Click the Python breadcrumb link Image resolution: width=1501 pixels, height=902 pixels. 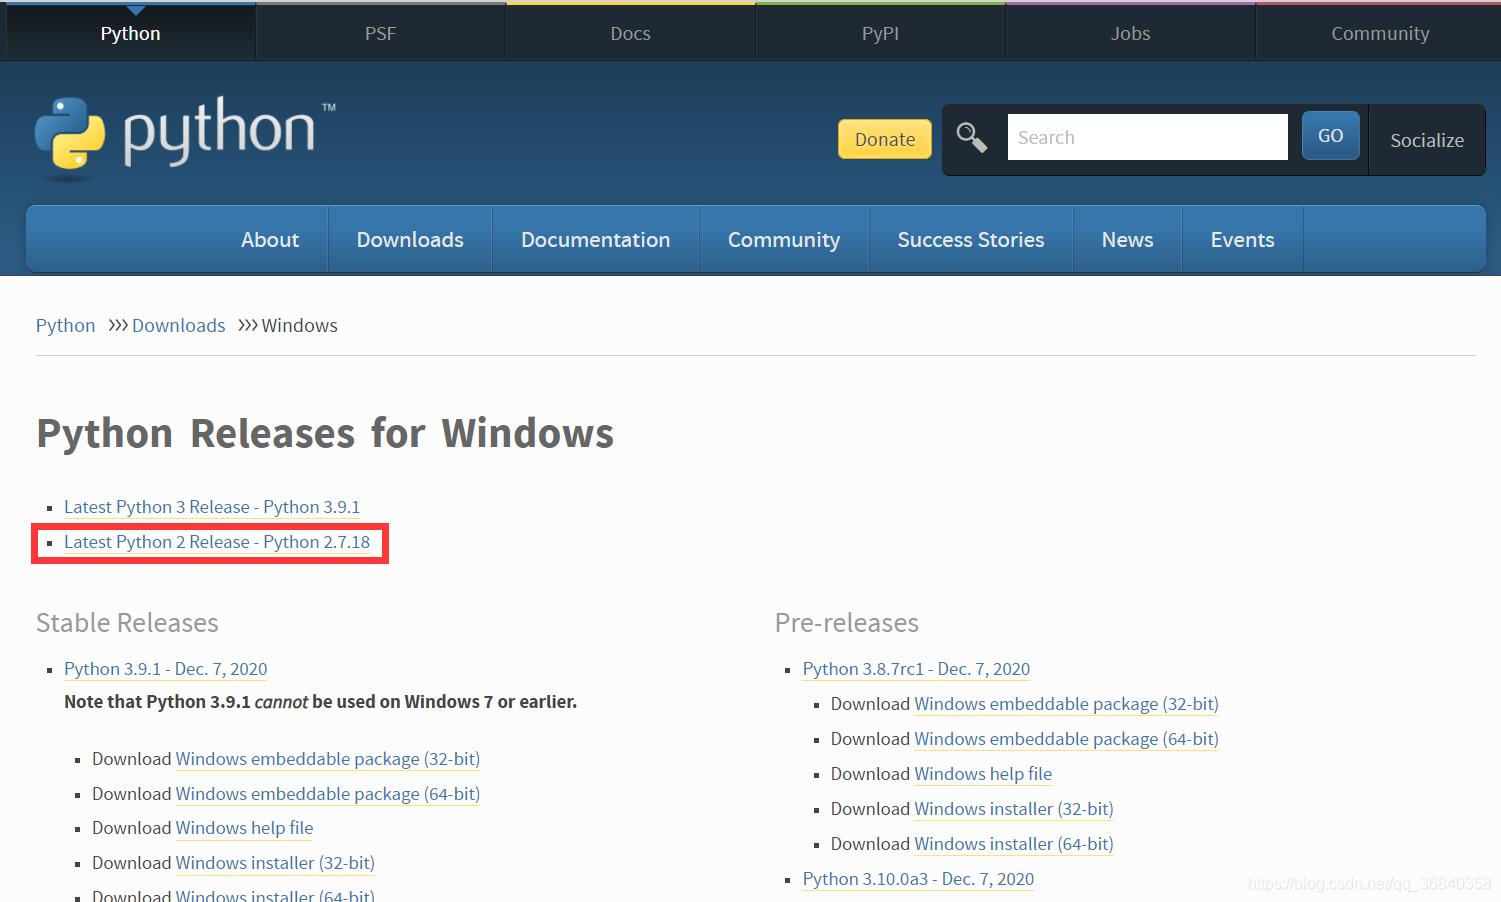66,326
